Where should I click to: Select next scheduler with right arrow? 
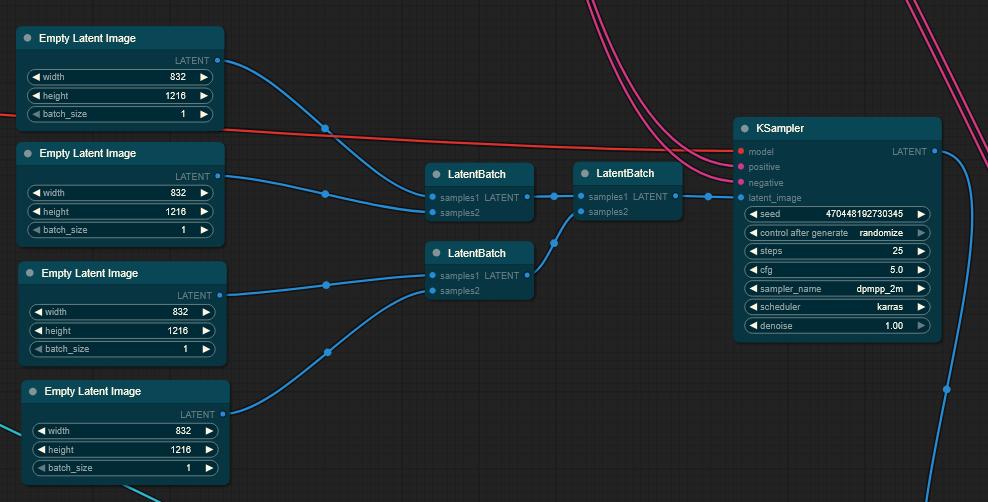(x=921, y=307)
